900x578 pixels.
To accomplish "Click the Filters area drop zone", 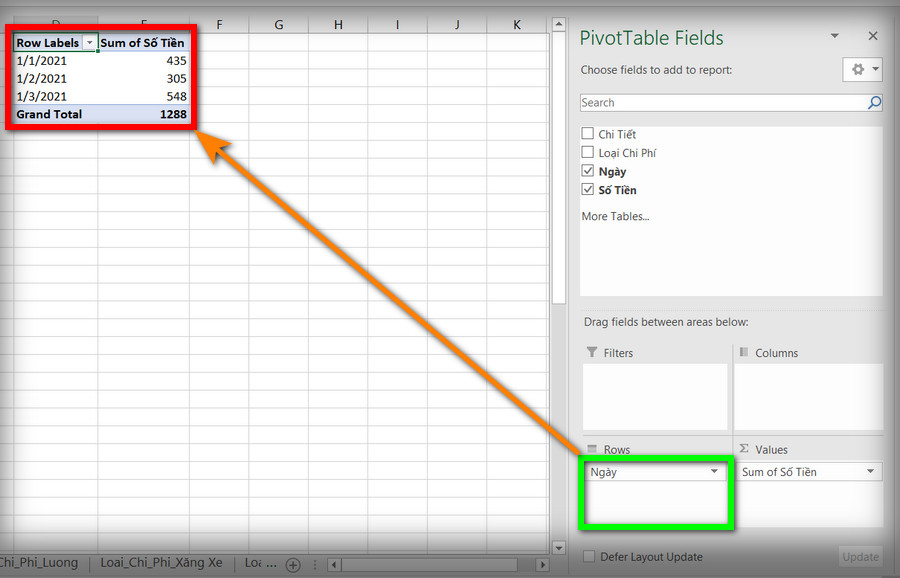I will pos(655,397).
